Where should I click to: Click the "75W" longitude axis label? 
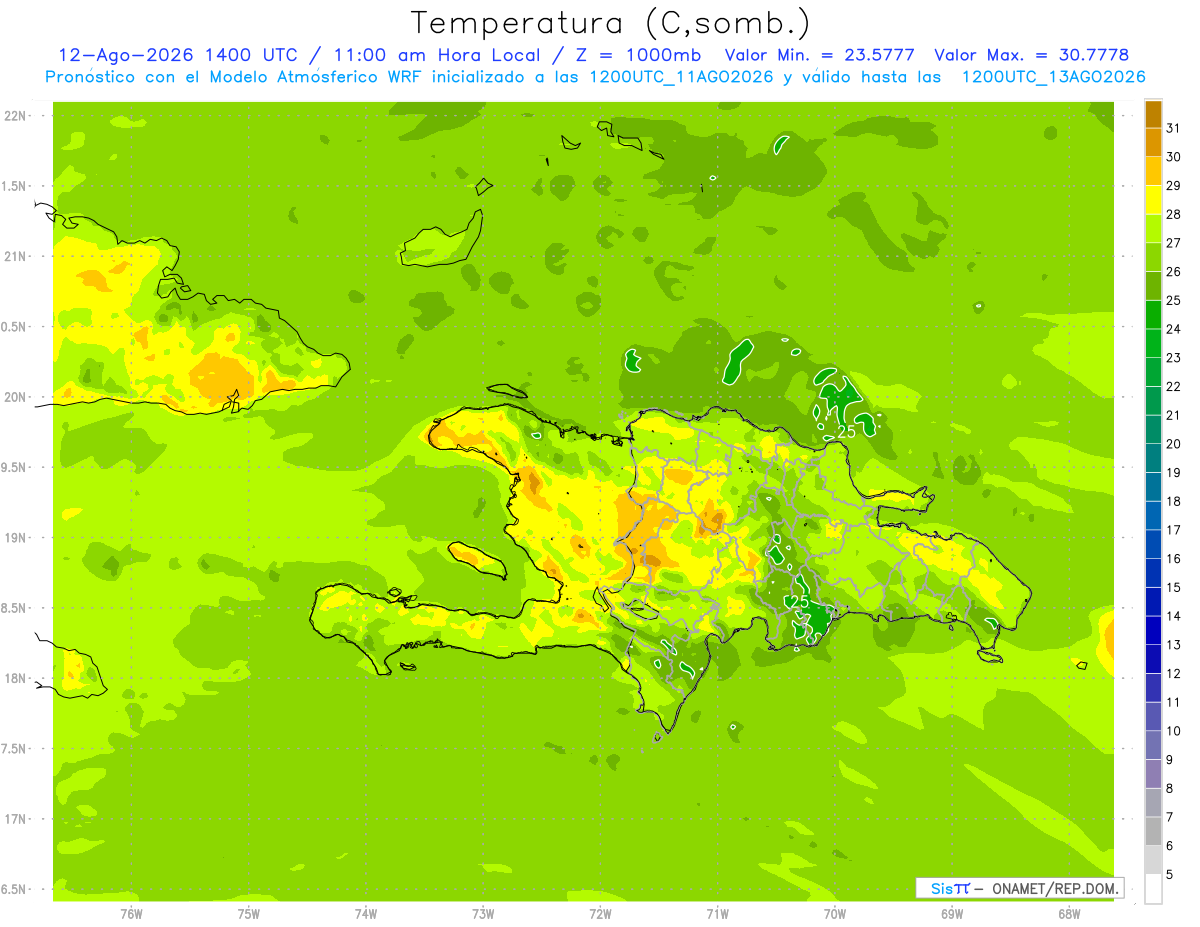click(248, 913)
